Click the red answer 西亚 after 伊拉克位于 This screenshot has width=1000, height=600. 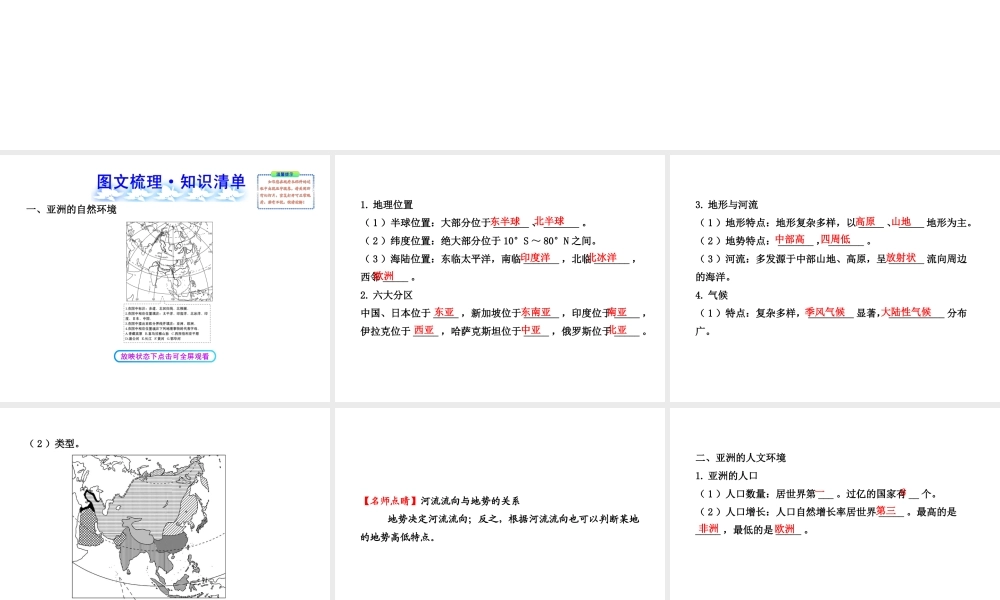pyautogui.click(x=424, y=330)
